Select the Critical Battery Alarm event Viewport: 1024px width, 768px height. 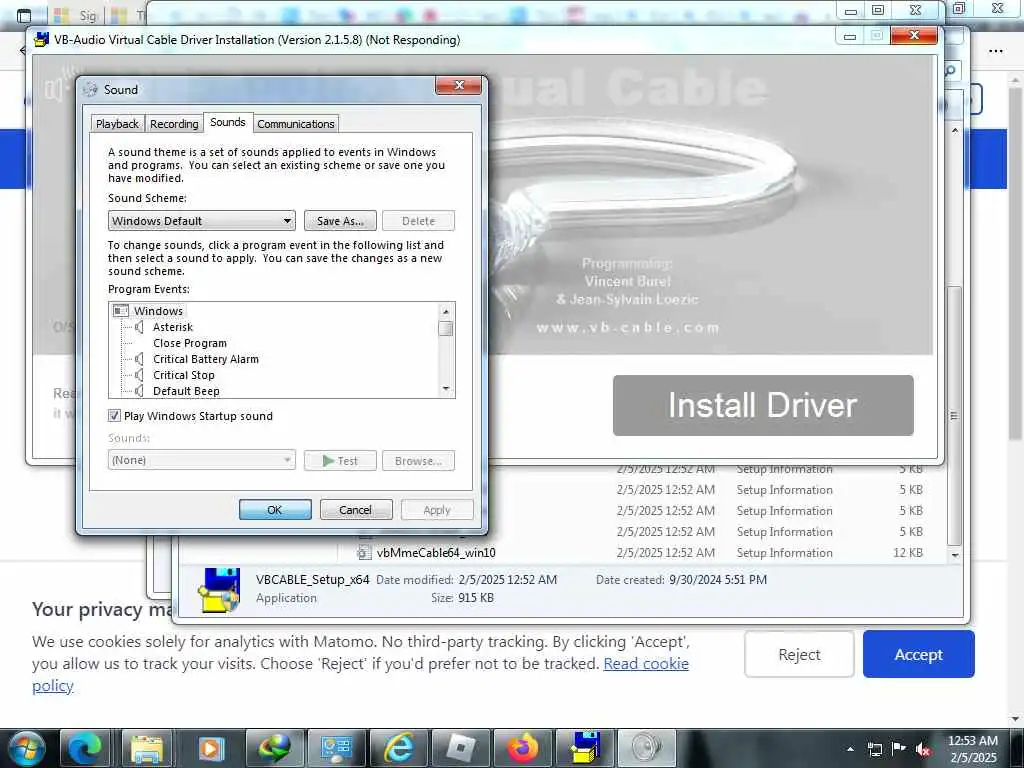pyautogui.click(x=206, y=359)
